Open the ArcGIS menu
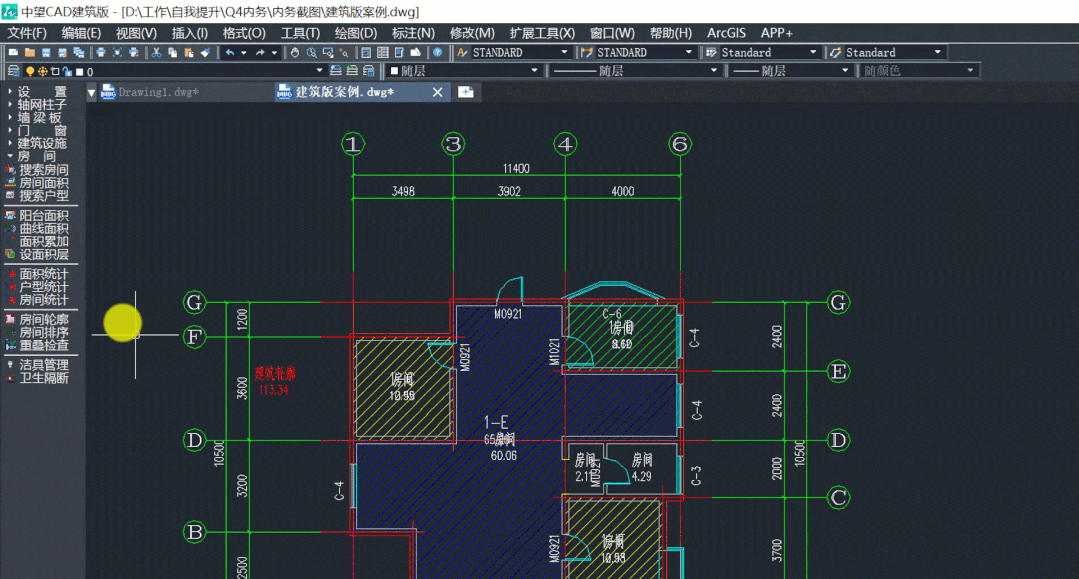1079x579 pixels. pos(726,33)
